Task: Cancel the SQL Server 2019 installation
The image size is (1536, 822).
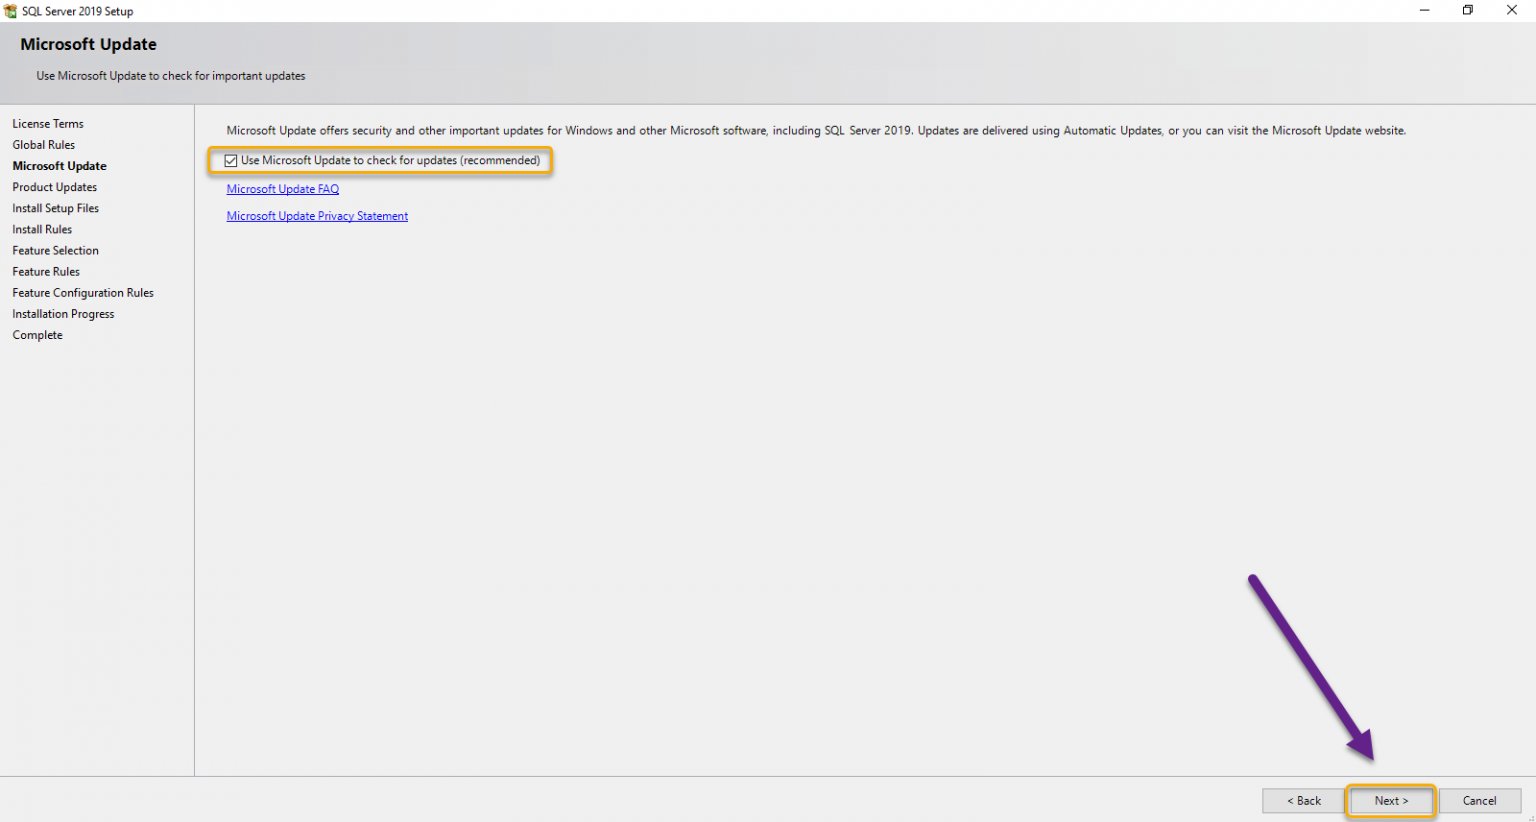Action: point(1480,800)
